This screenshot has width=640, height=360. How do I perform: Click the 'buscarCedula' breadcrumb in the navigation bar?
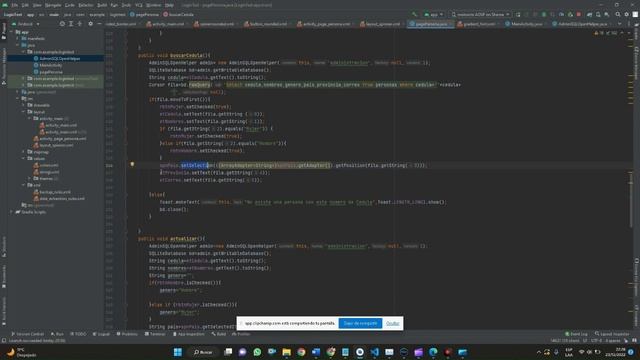click(178, 14)
